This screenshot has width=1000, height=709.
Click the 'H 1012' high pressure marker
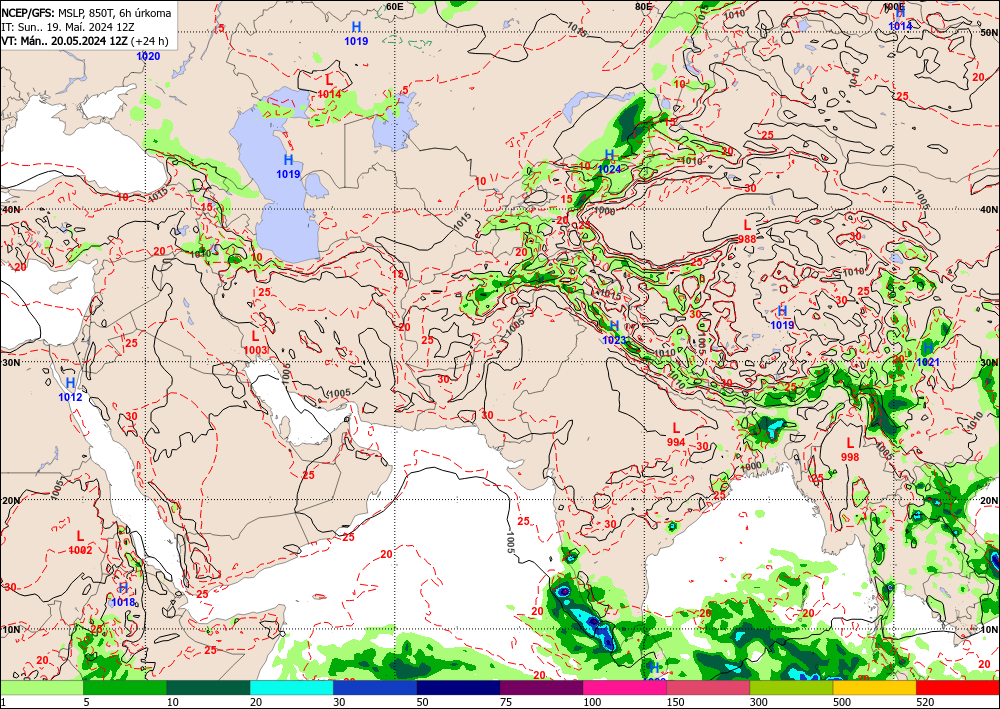[x=70, y=390]
